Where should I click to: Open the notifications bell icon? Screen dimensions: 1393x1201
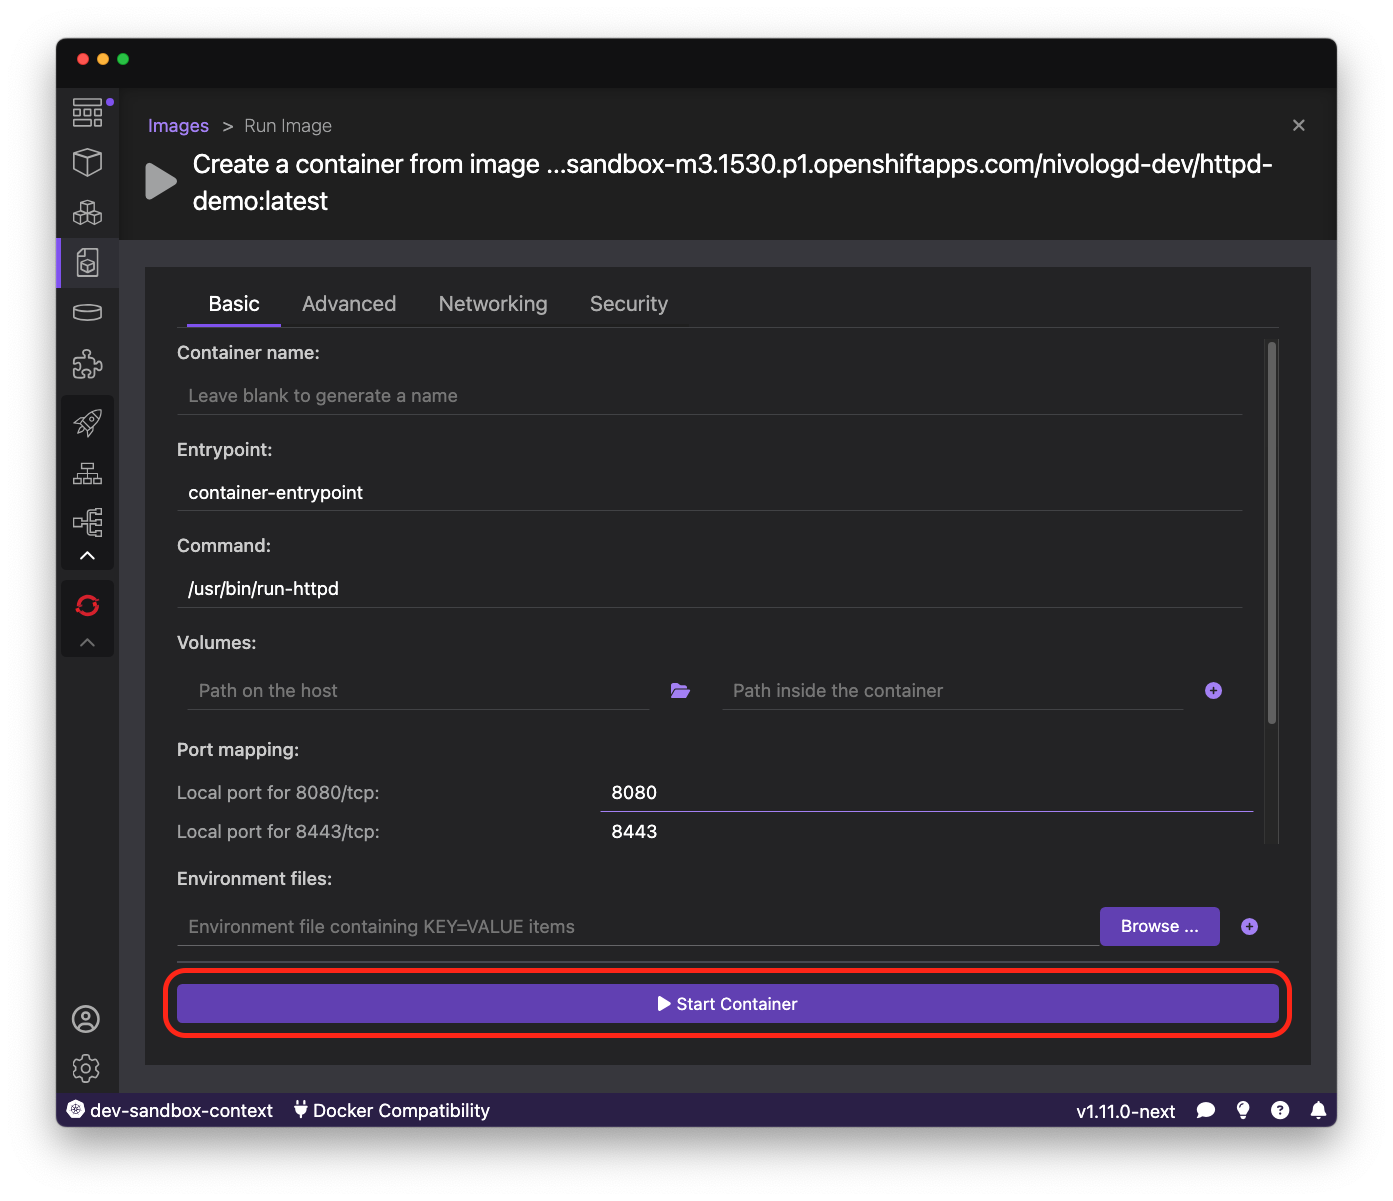1319,1110
